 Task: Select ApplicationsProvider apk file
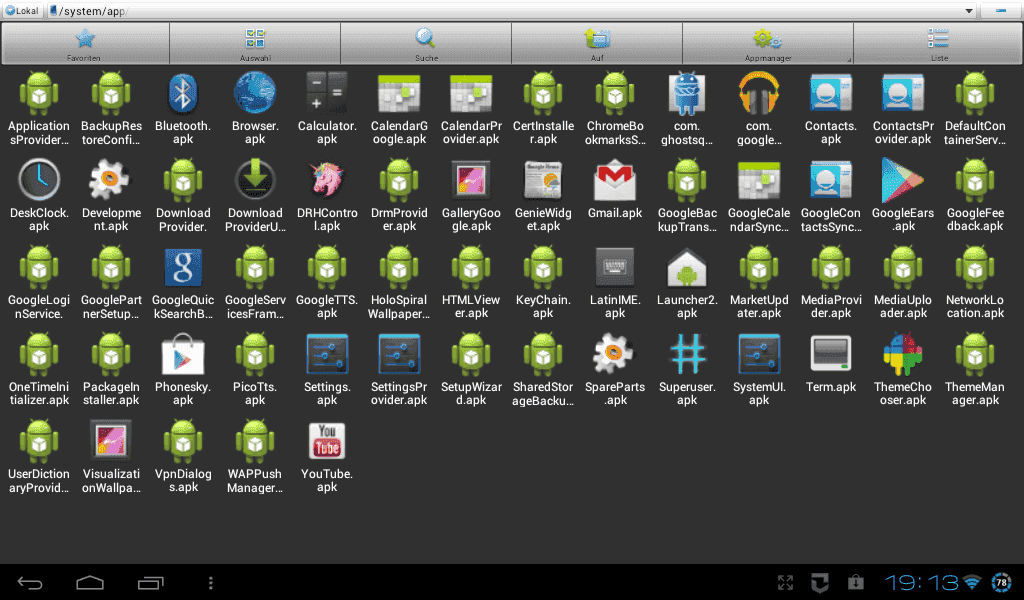tap(39, 93)
